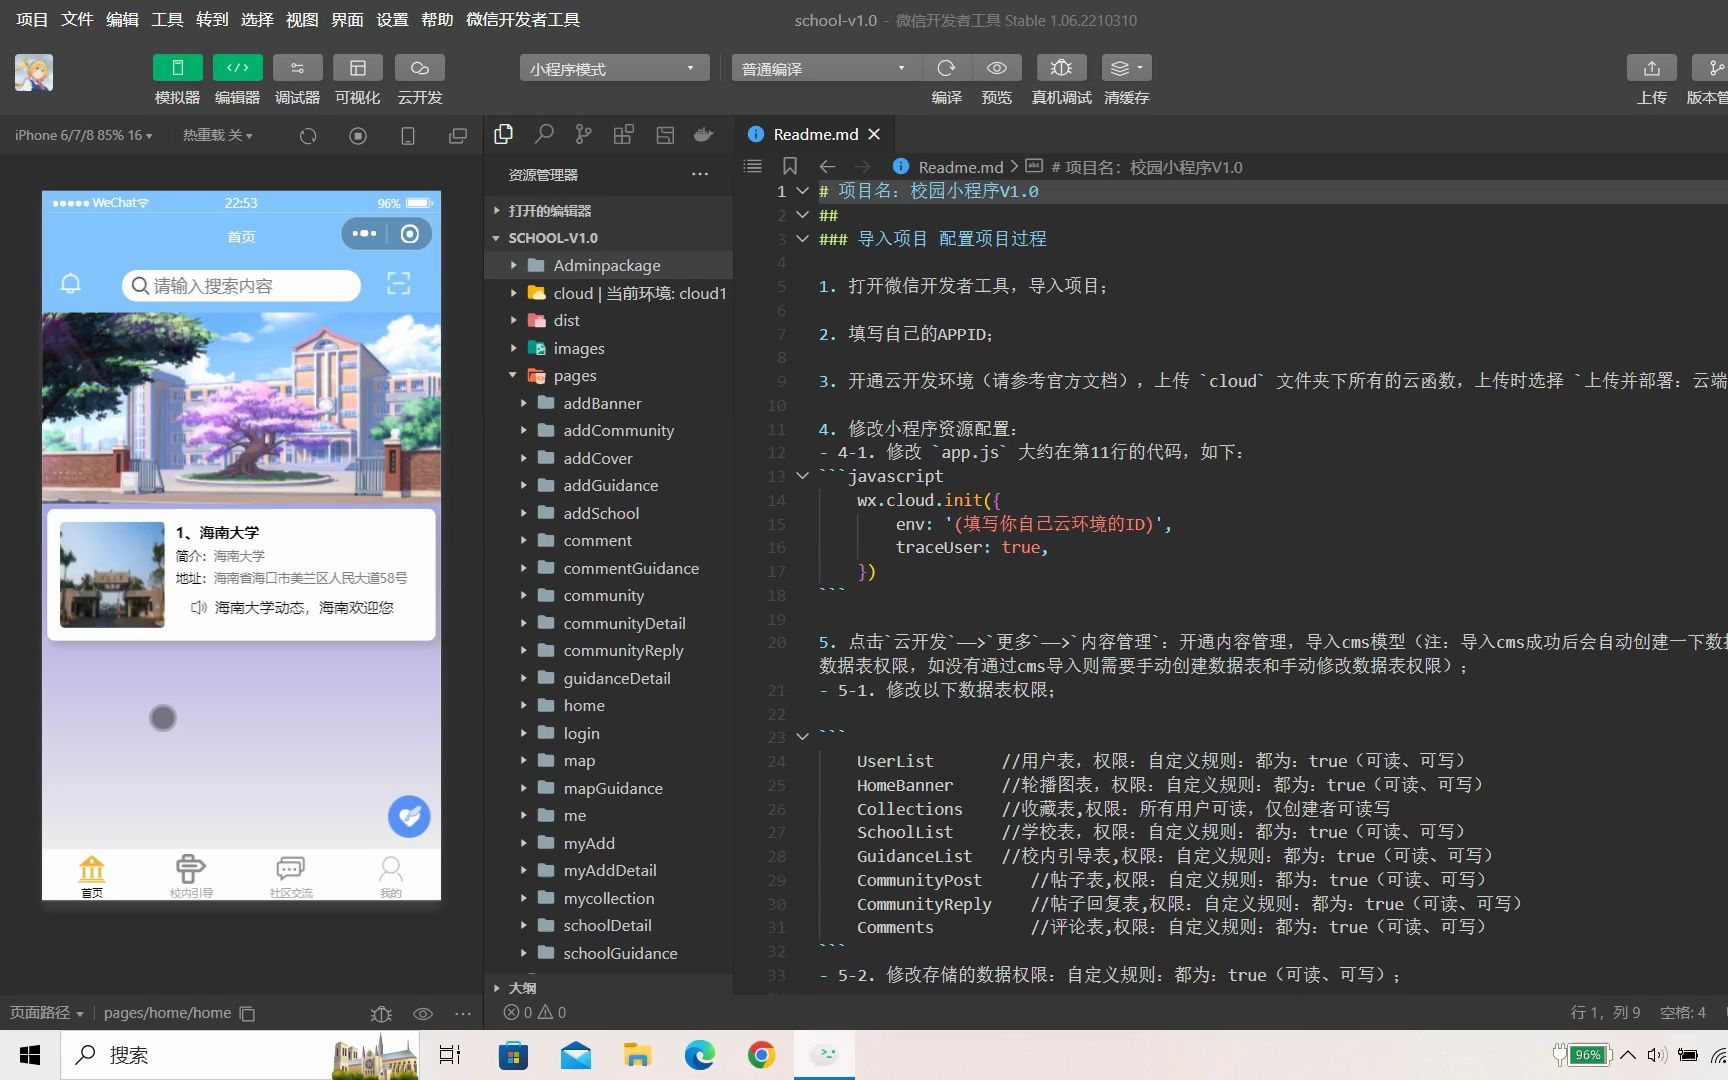The width and height of the screenshot is (1728, 1080).
Task: Open the Clear Cache (清缓存) menu
Action: pos(1126,68)
